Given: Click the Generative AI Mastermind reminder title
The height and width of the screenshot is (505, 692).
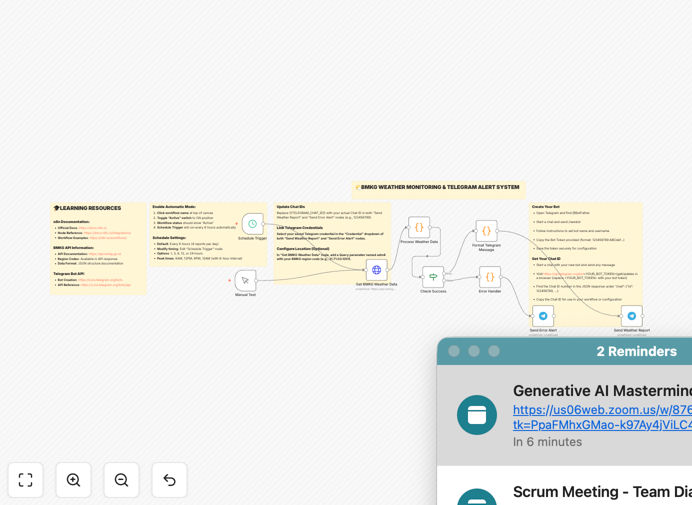Looking at the screenshot, I should [x=602, y=391].
